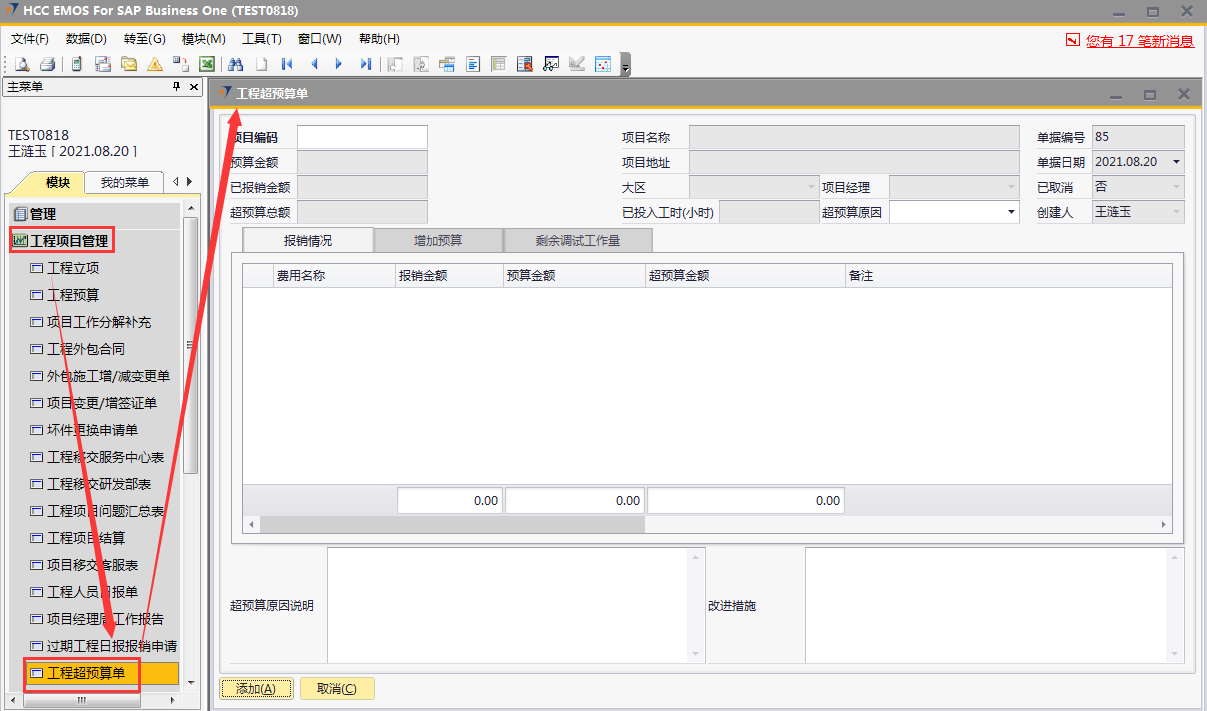
Task: Open the 单据日期 dropdown arrow
Action: coord(1175,162)
